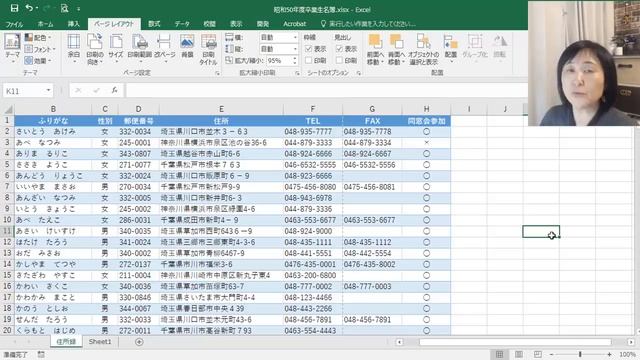The height and width of the screenshot is (360, 640).
Task: Open the ファイル (File) tab
Action: (x=14, y=24)
